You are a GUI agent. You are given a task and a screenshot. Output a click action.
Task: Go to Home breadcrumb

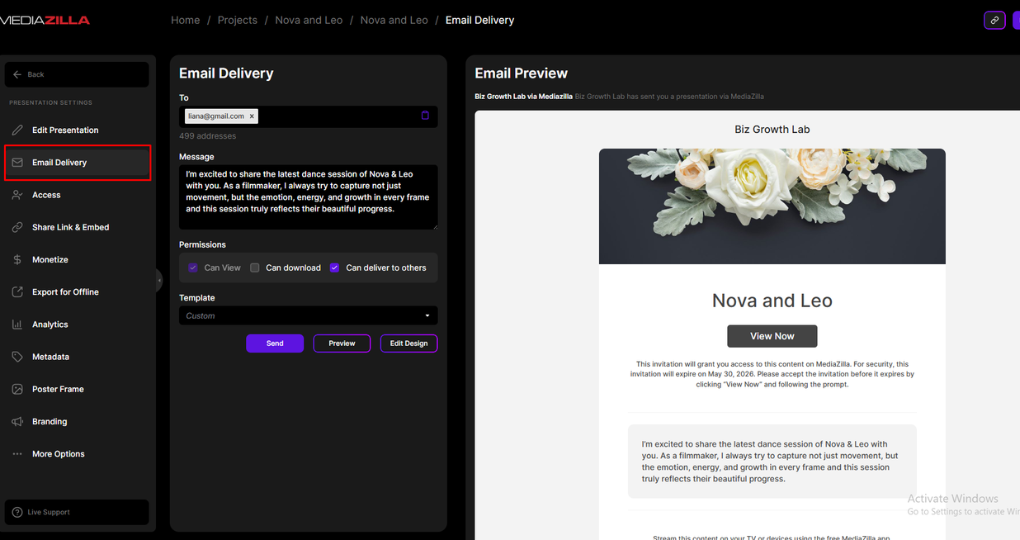point(185,20)
